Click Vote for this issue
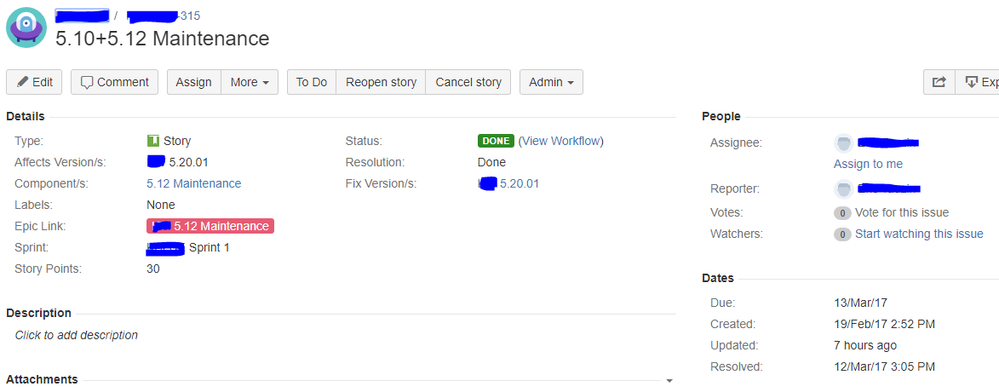The image size is (999, 388). pos(902,212)
